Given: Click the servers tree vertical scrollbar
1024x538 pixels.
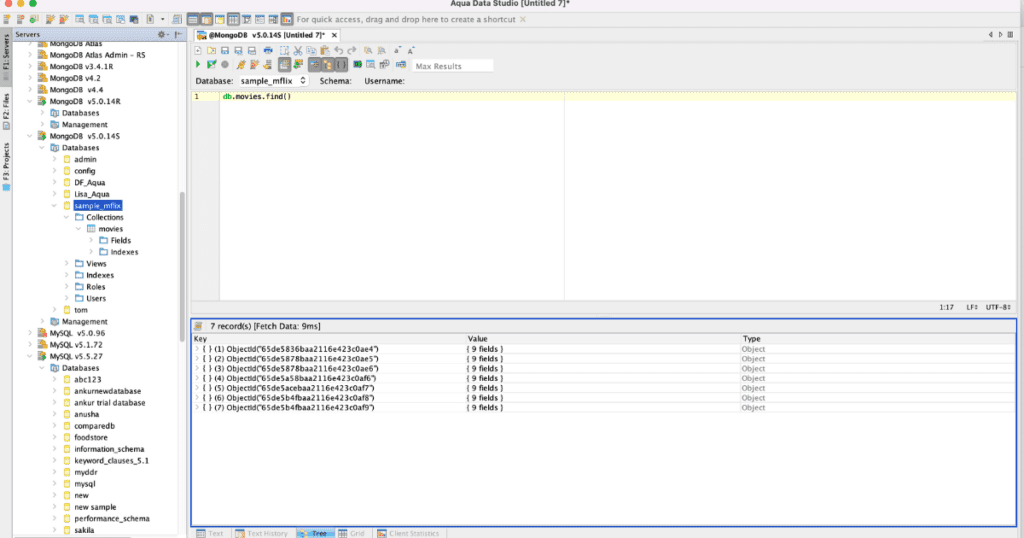Looking at the screenshot, I should (182, 266).
